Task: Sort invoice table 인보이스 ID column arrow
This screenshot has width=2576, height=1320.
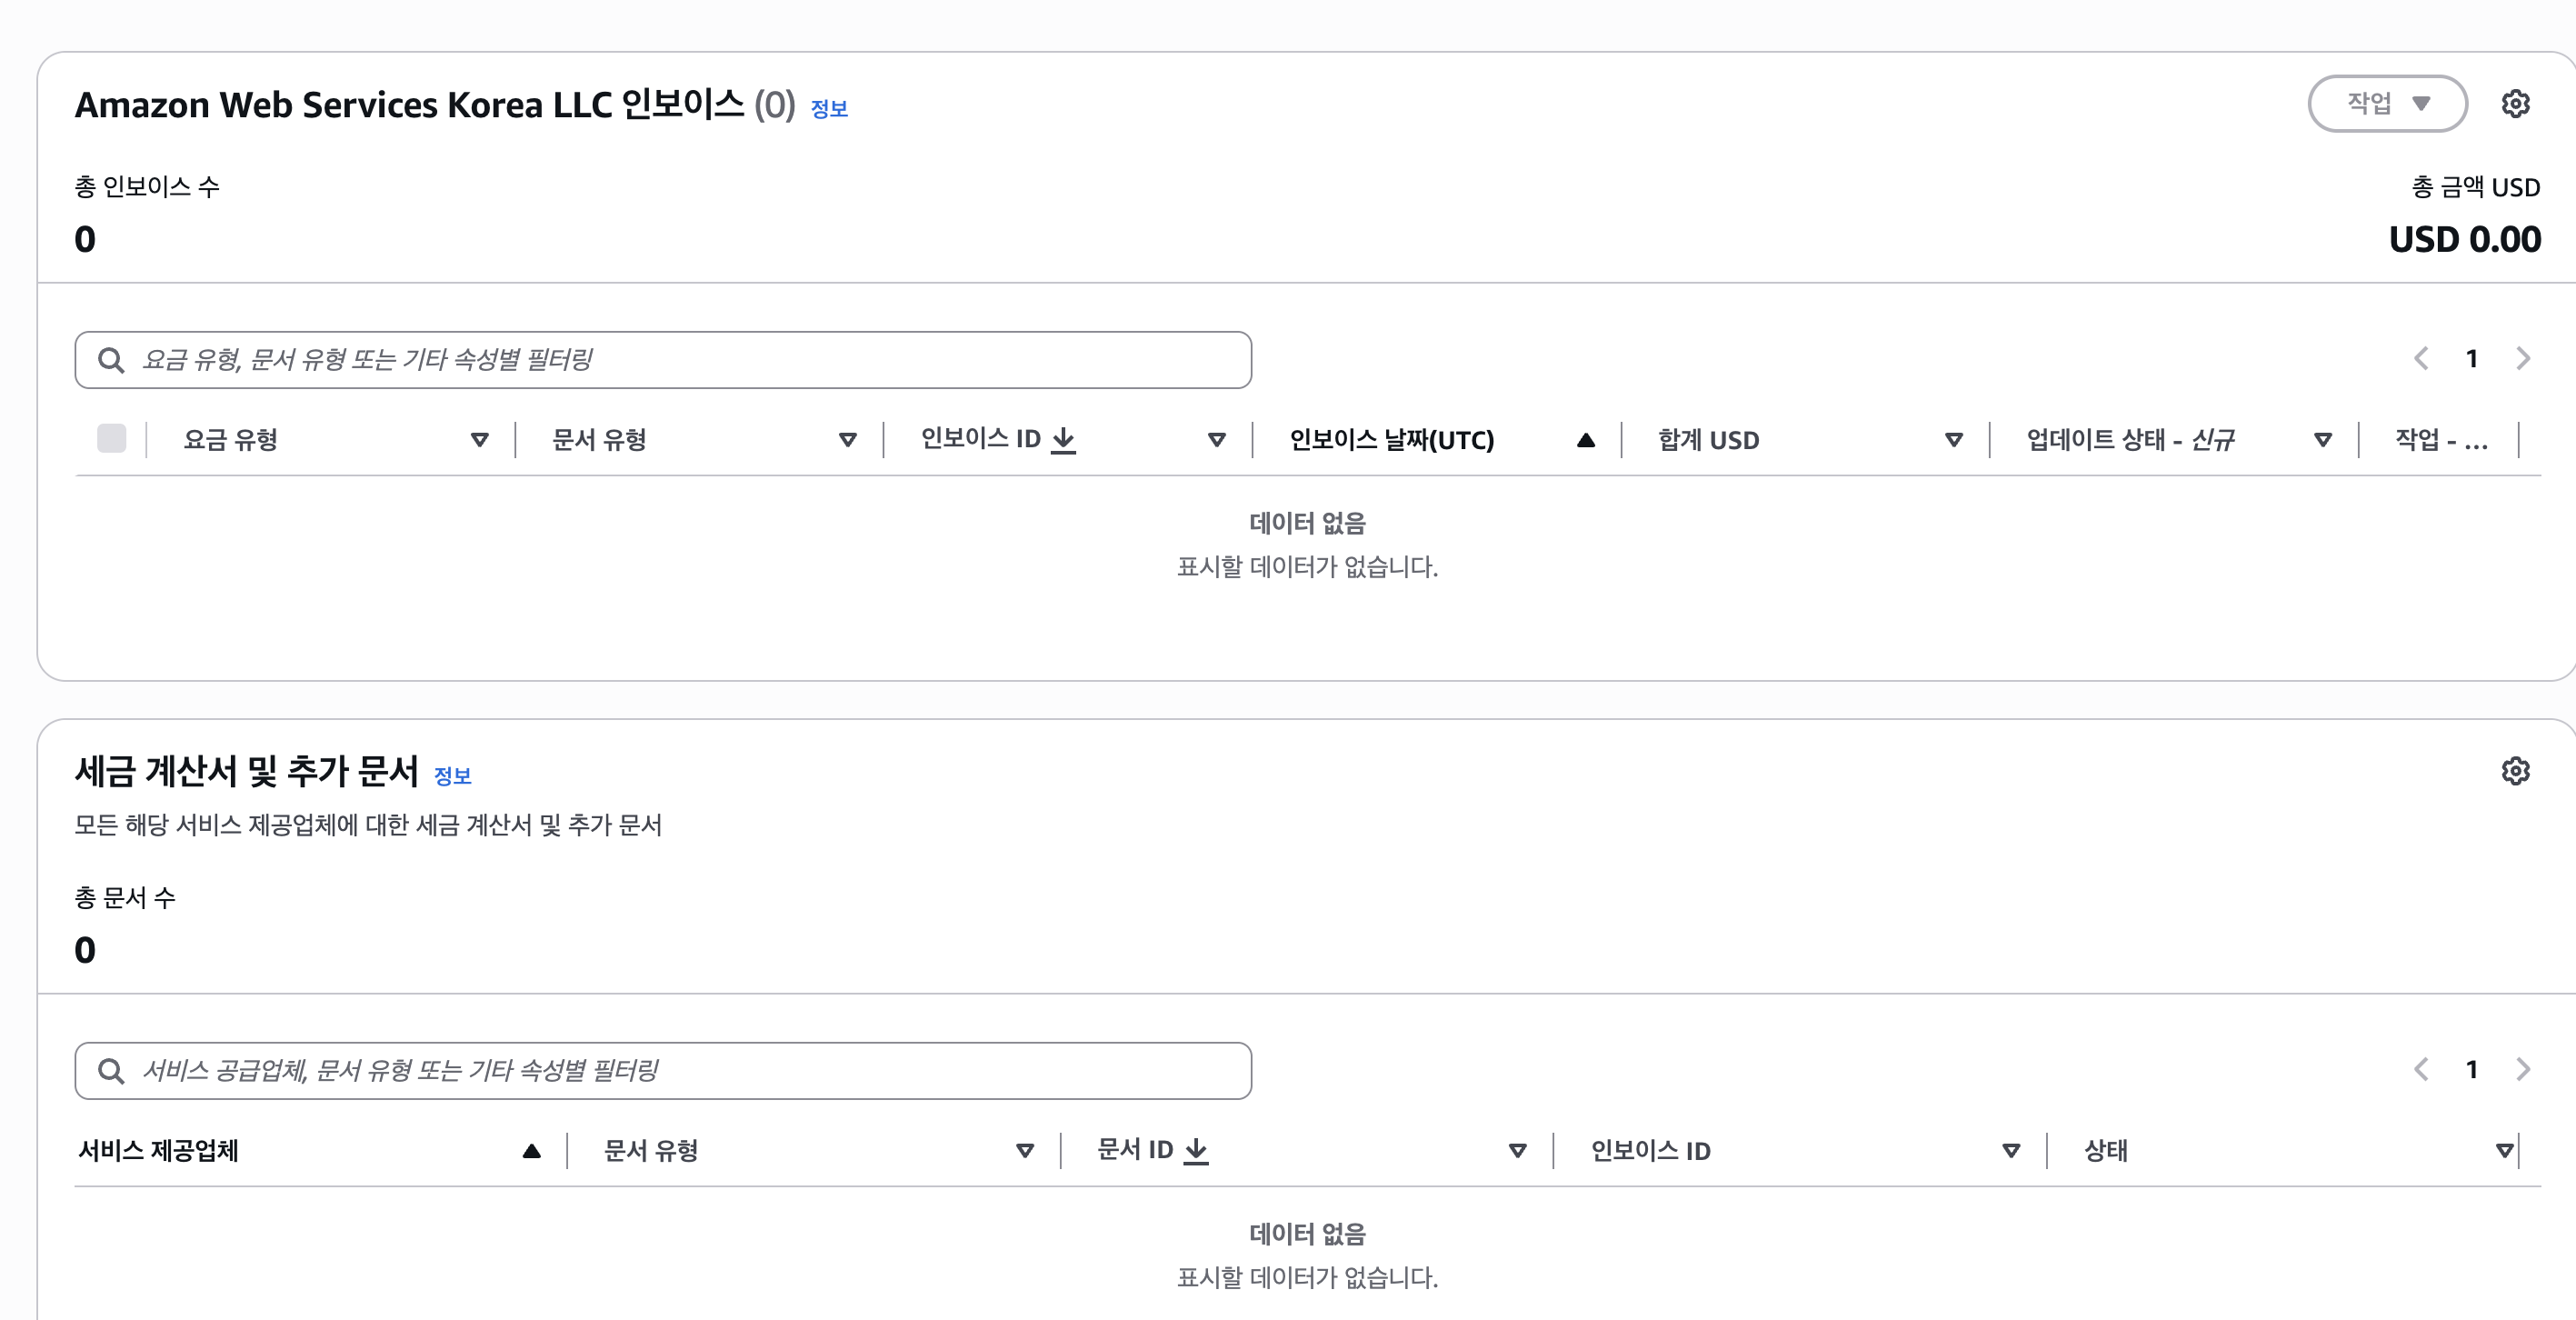Action: click(1217, 440)
